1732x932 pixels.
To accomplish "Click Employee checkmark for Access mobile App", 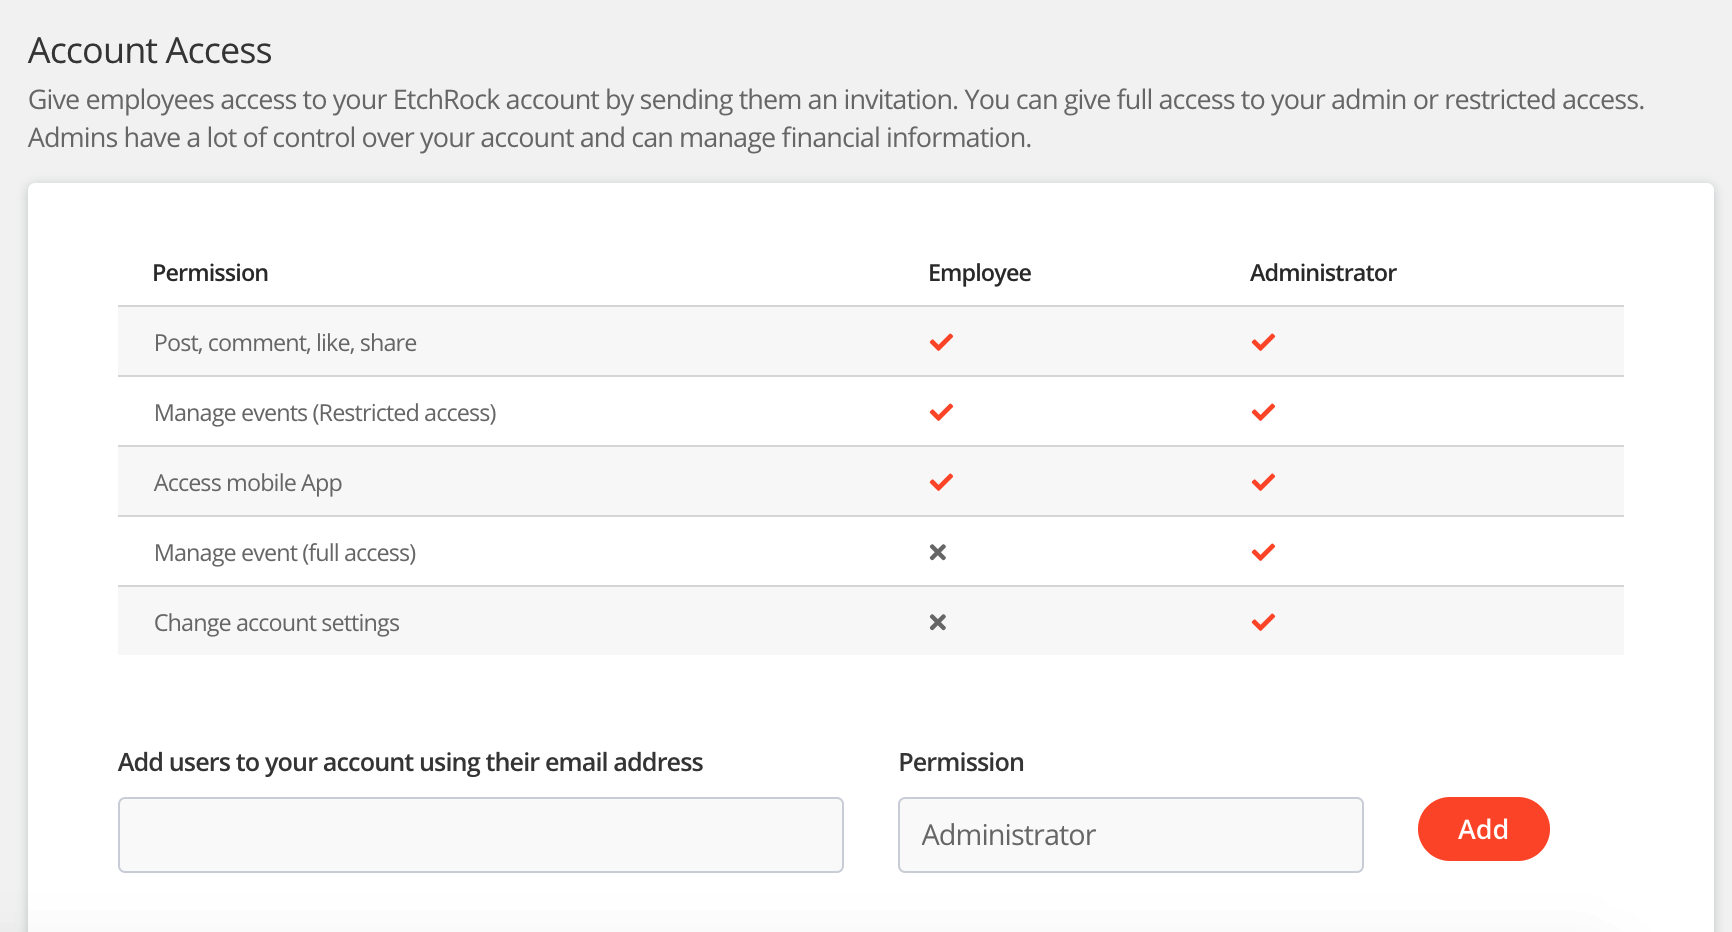I will click(941, 482).
